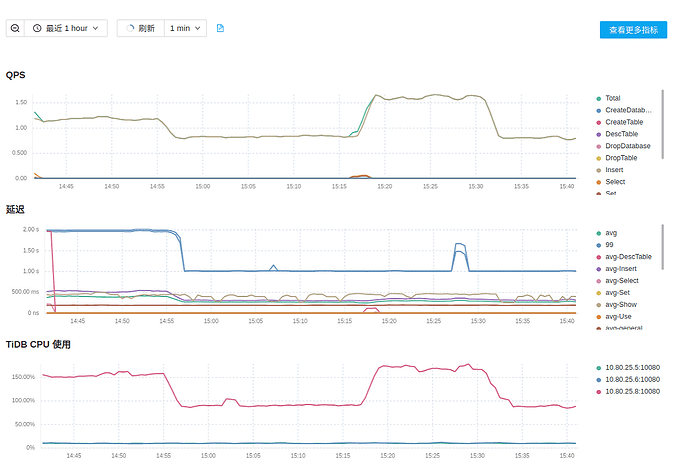Toggle the 10.80.25.5:10080 CPU series

point(628,368)
